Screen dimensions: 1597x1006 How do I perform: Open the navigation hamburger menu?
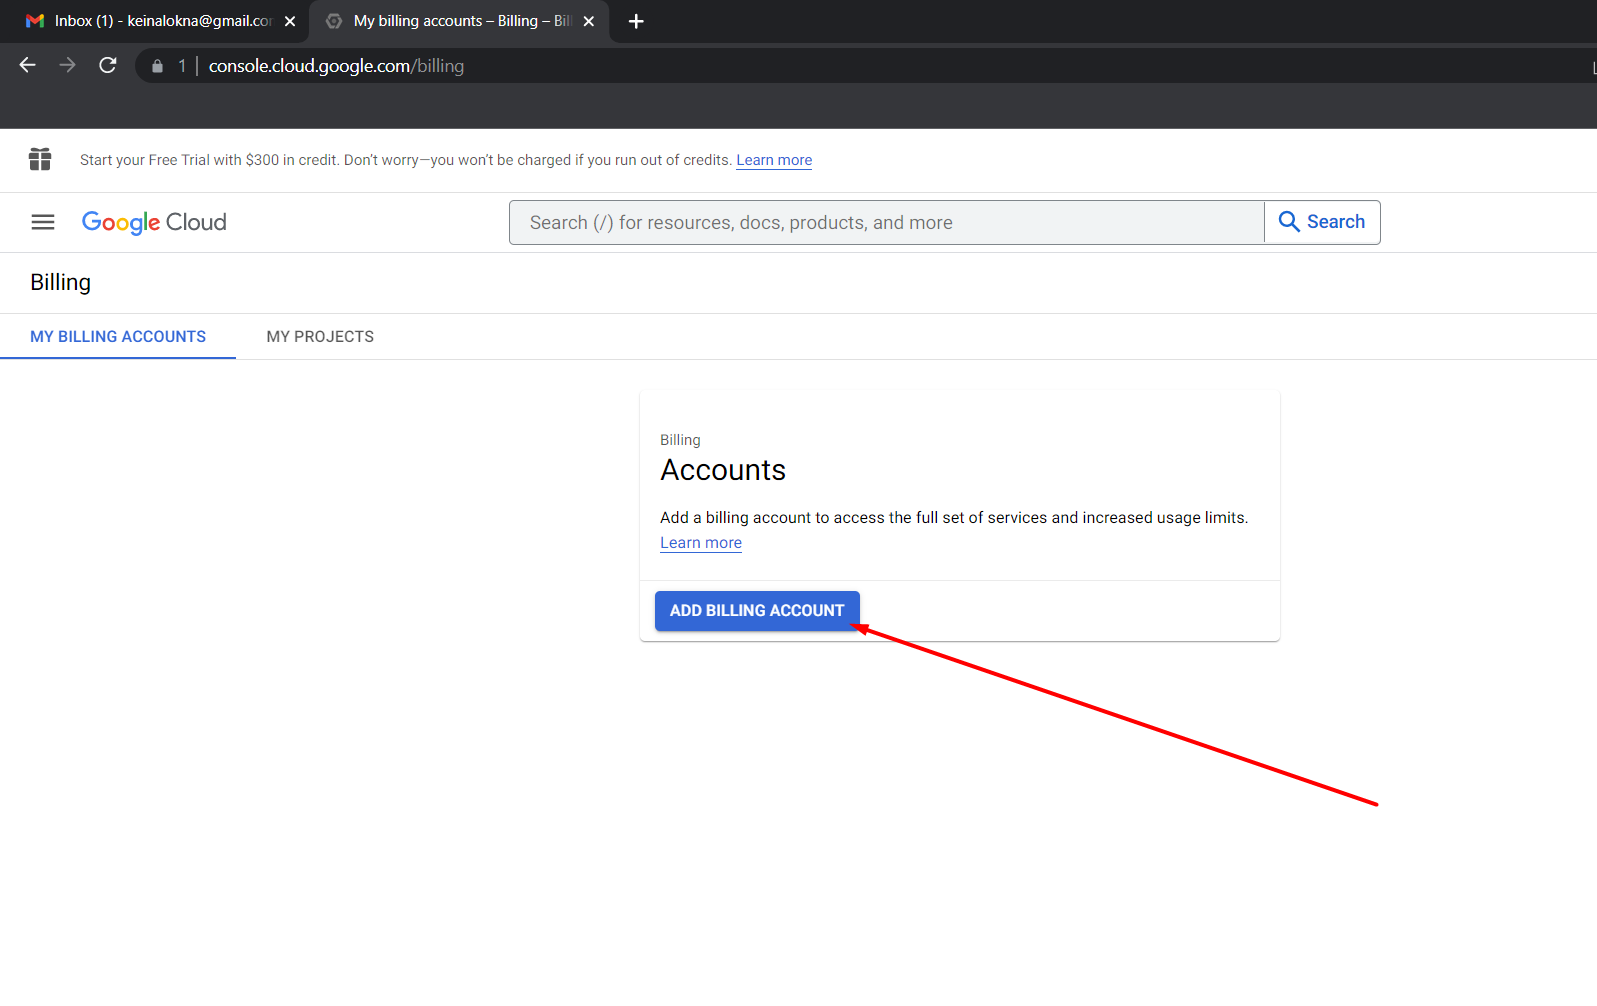coord(43,222)
